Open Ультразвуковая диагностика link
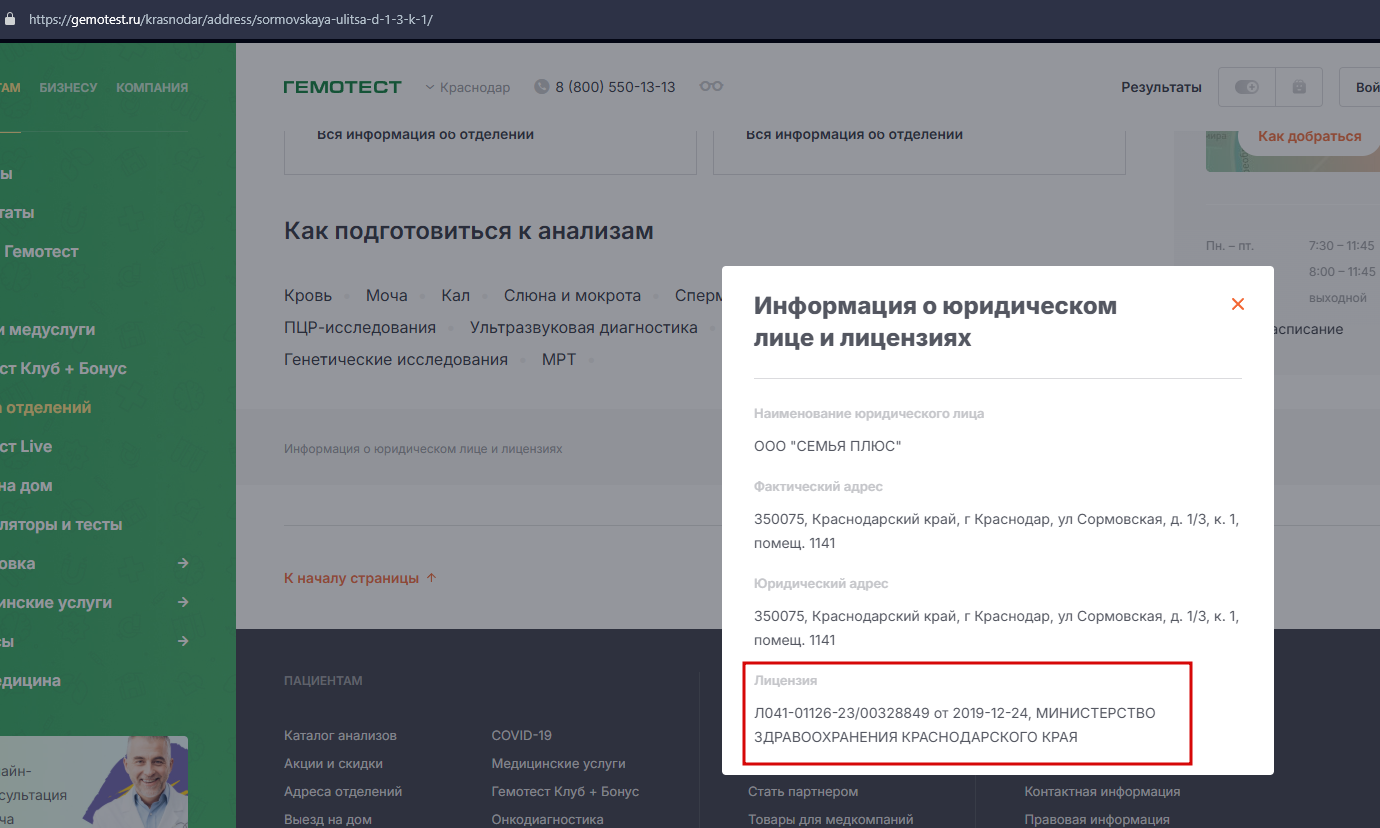Image resolution: width=1380 pixels, height=828 pixels. coord(584,327)
